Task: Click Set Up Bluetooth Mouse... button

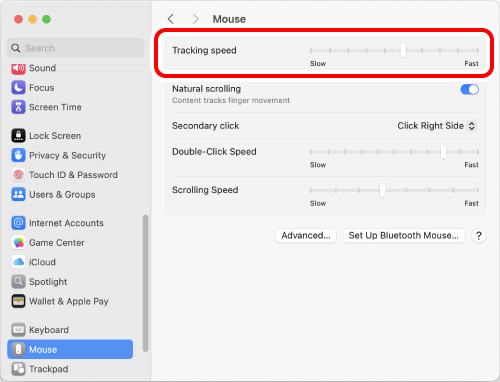Action: point(404,236)
